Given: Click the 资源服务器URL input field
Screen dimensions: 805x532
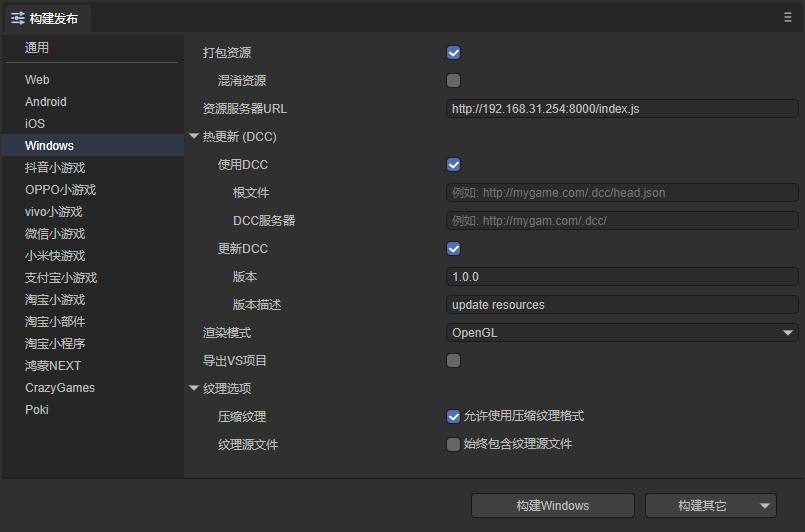Looking at the screenshot, I should pos(621,109).
